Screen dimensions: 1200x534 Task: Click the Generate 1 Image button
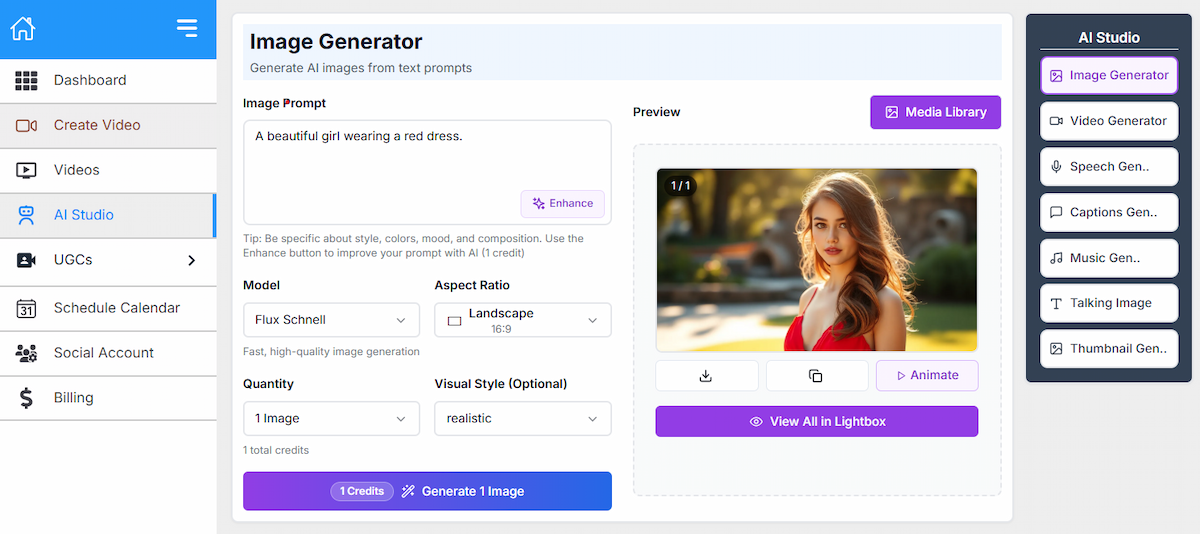tap(427, 491)
